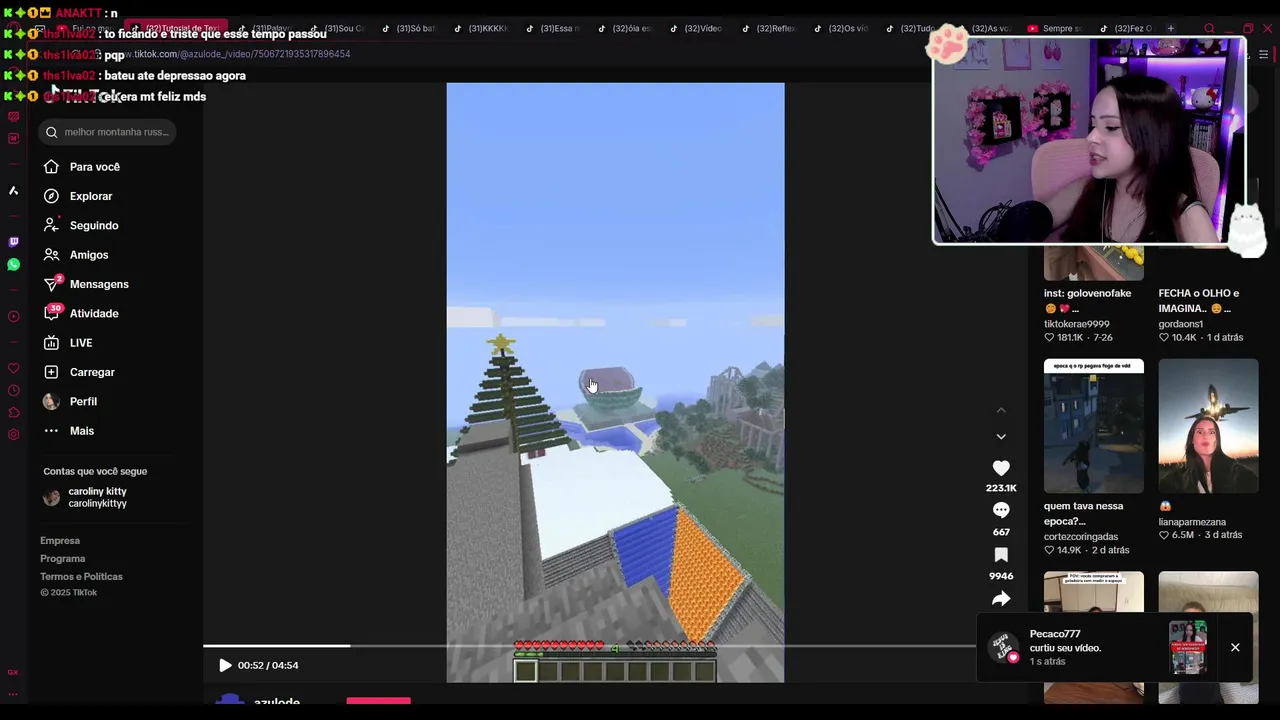Viewport: 1280px width, 720px height.
Task: Click the Twitch icon in Opera sidebar
Action: (x=13, y=241)
